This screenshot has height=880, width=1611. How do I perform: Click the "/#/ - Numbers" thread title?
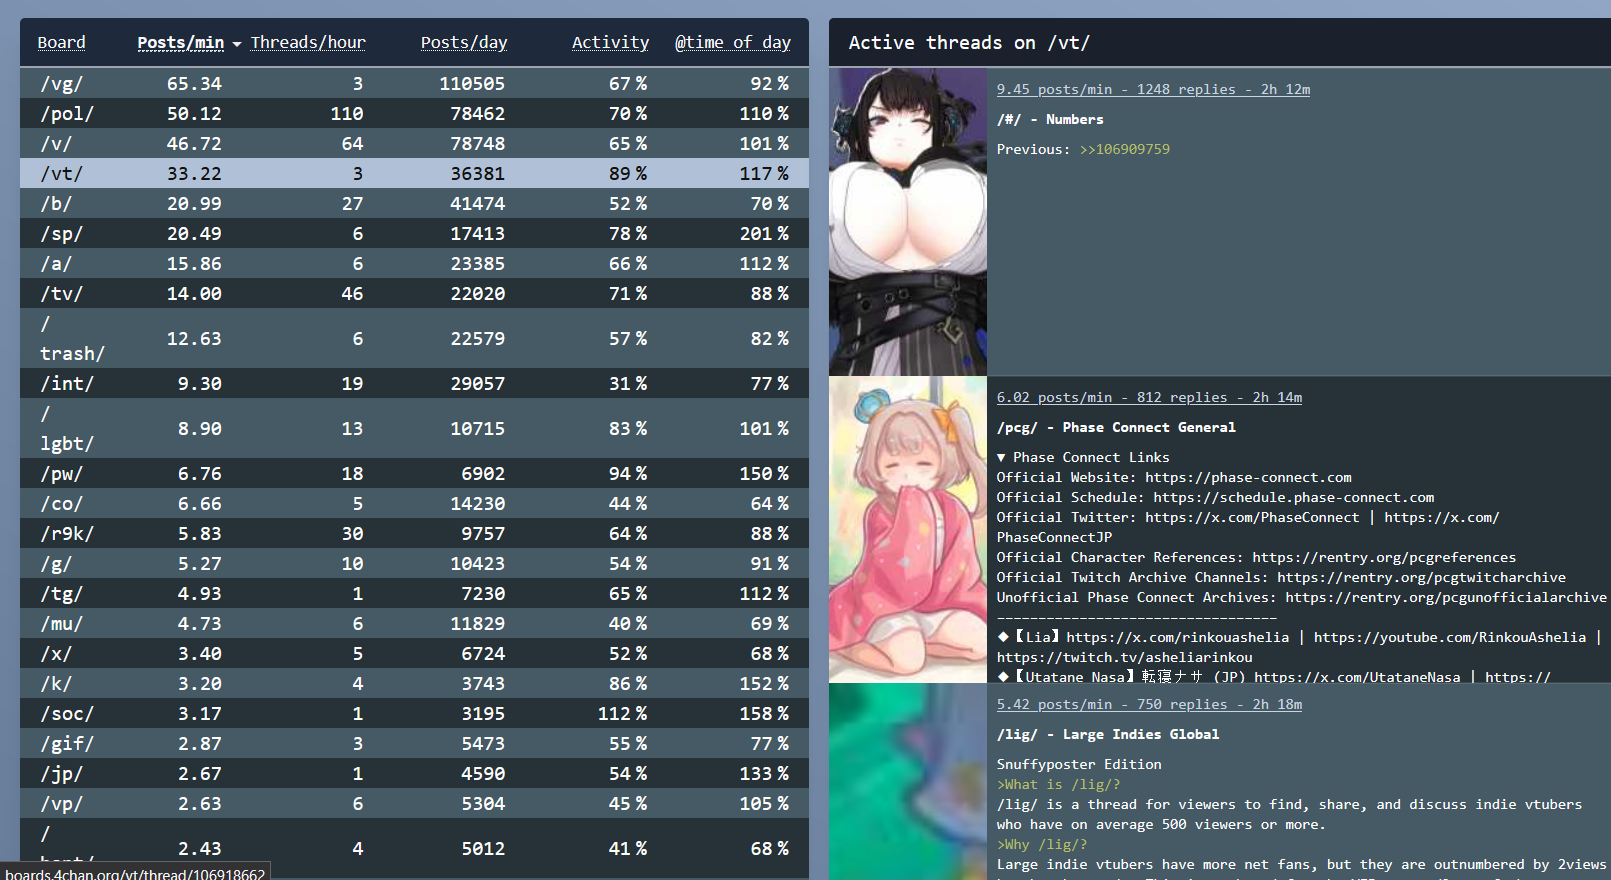tap(1050, 119)
